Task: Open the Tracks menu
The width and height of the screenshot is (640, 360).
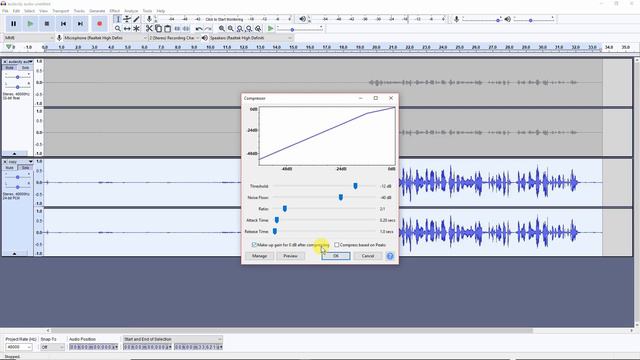Action: pyautogui.click(x=79, y=11)
